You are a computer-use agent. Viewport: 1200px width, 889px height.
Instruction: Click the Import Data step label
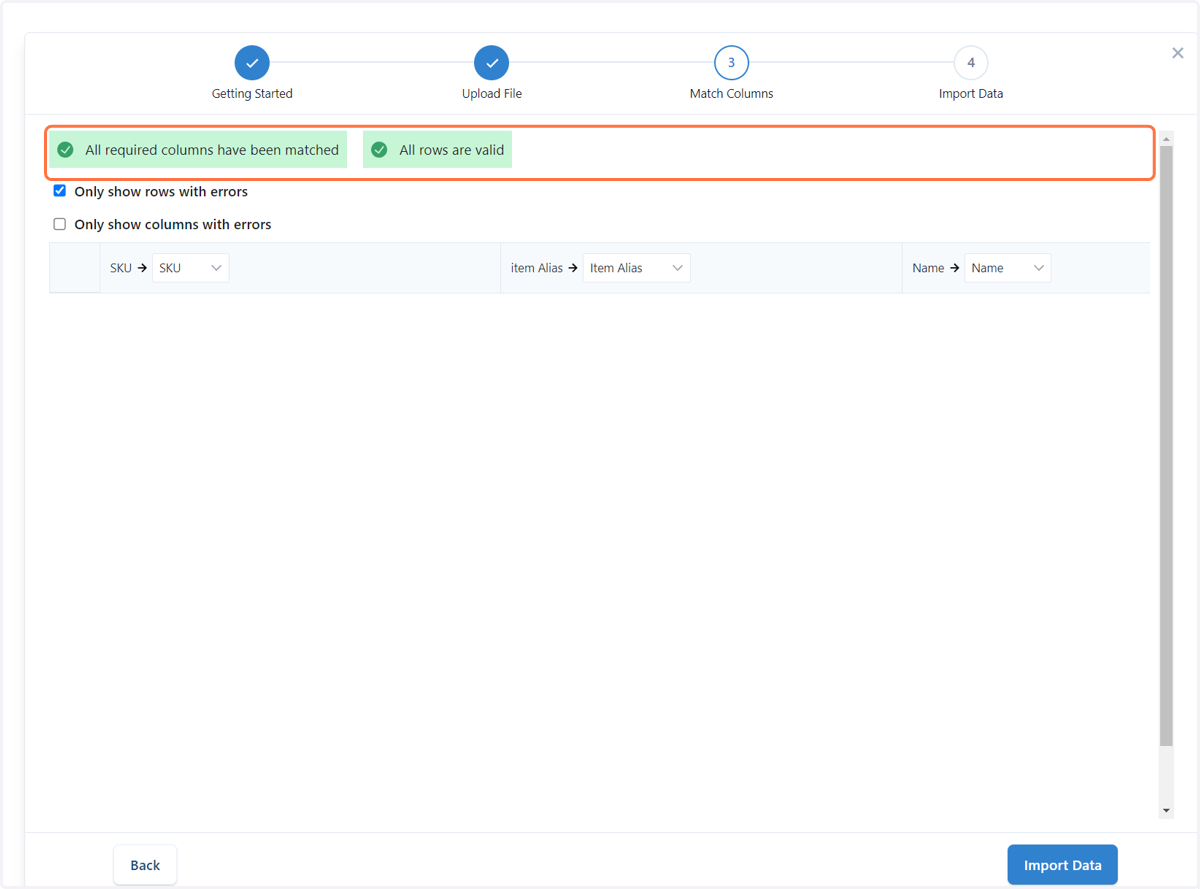tap(971, 94)
